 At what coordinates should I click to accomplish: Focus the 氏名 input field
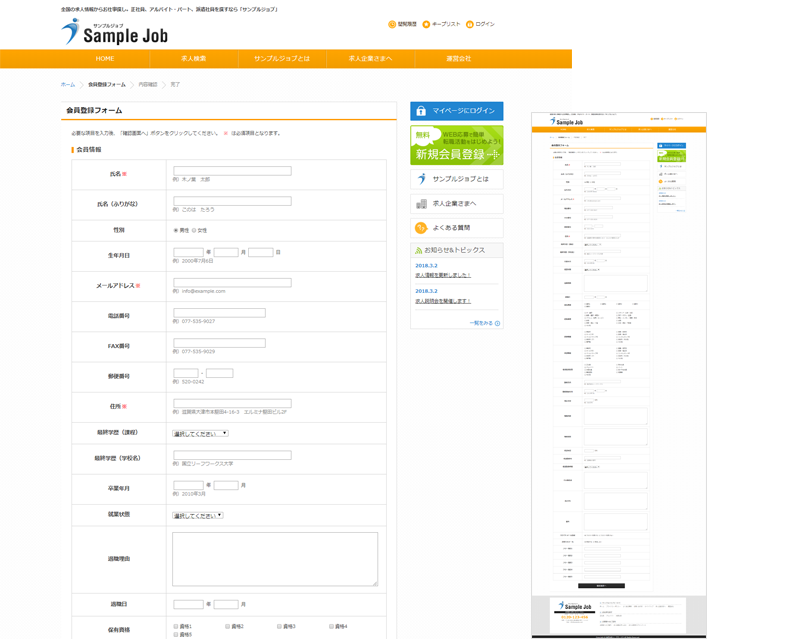pos(232,171)
